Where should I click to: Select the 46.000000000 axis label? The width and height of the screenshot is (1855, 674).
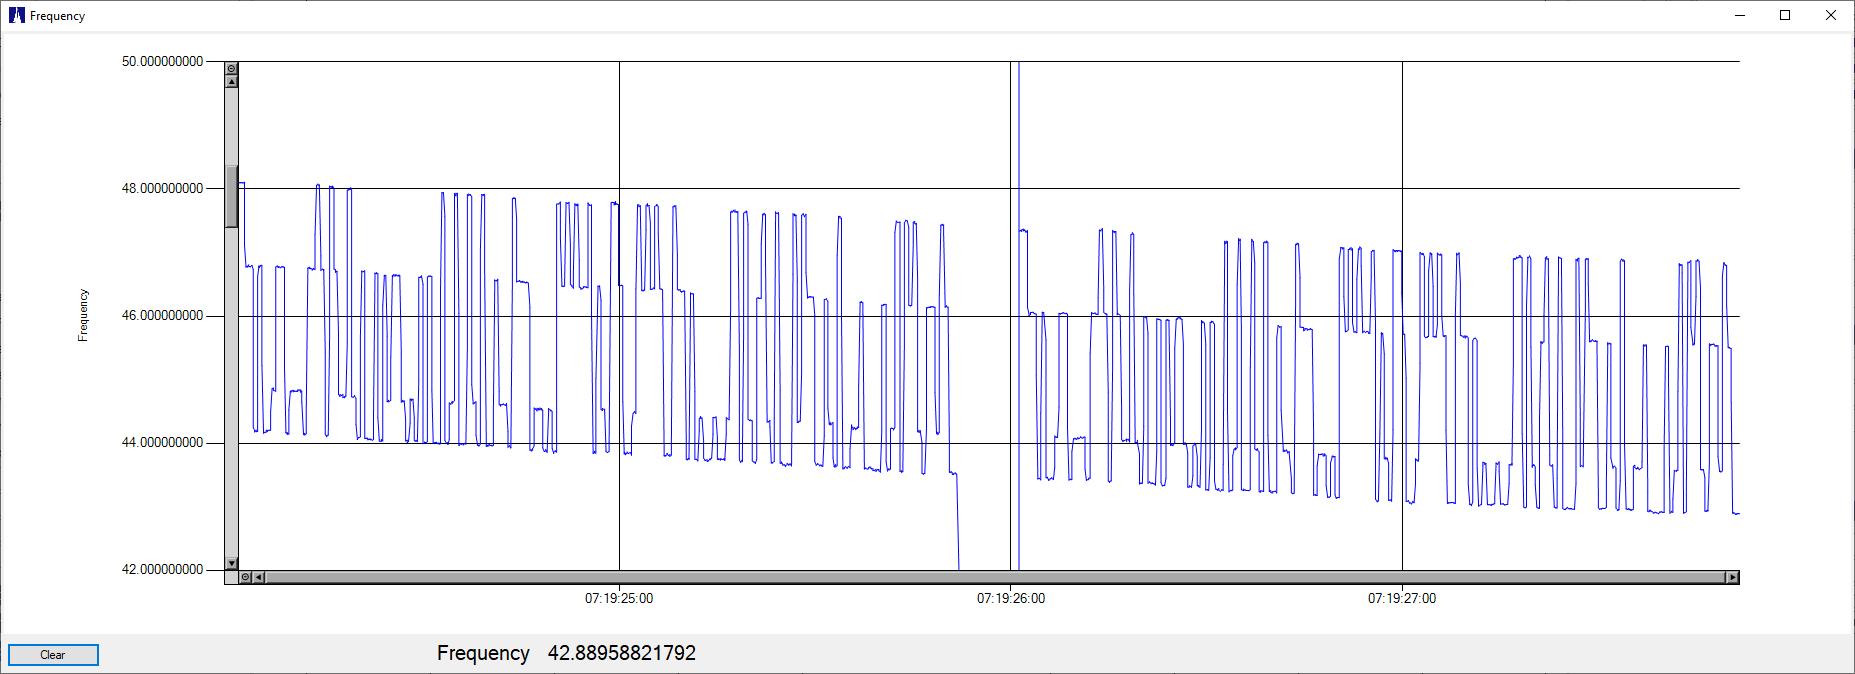click(x=162, y=316)
